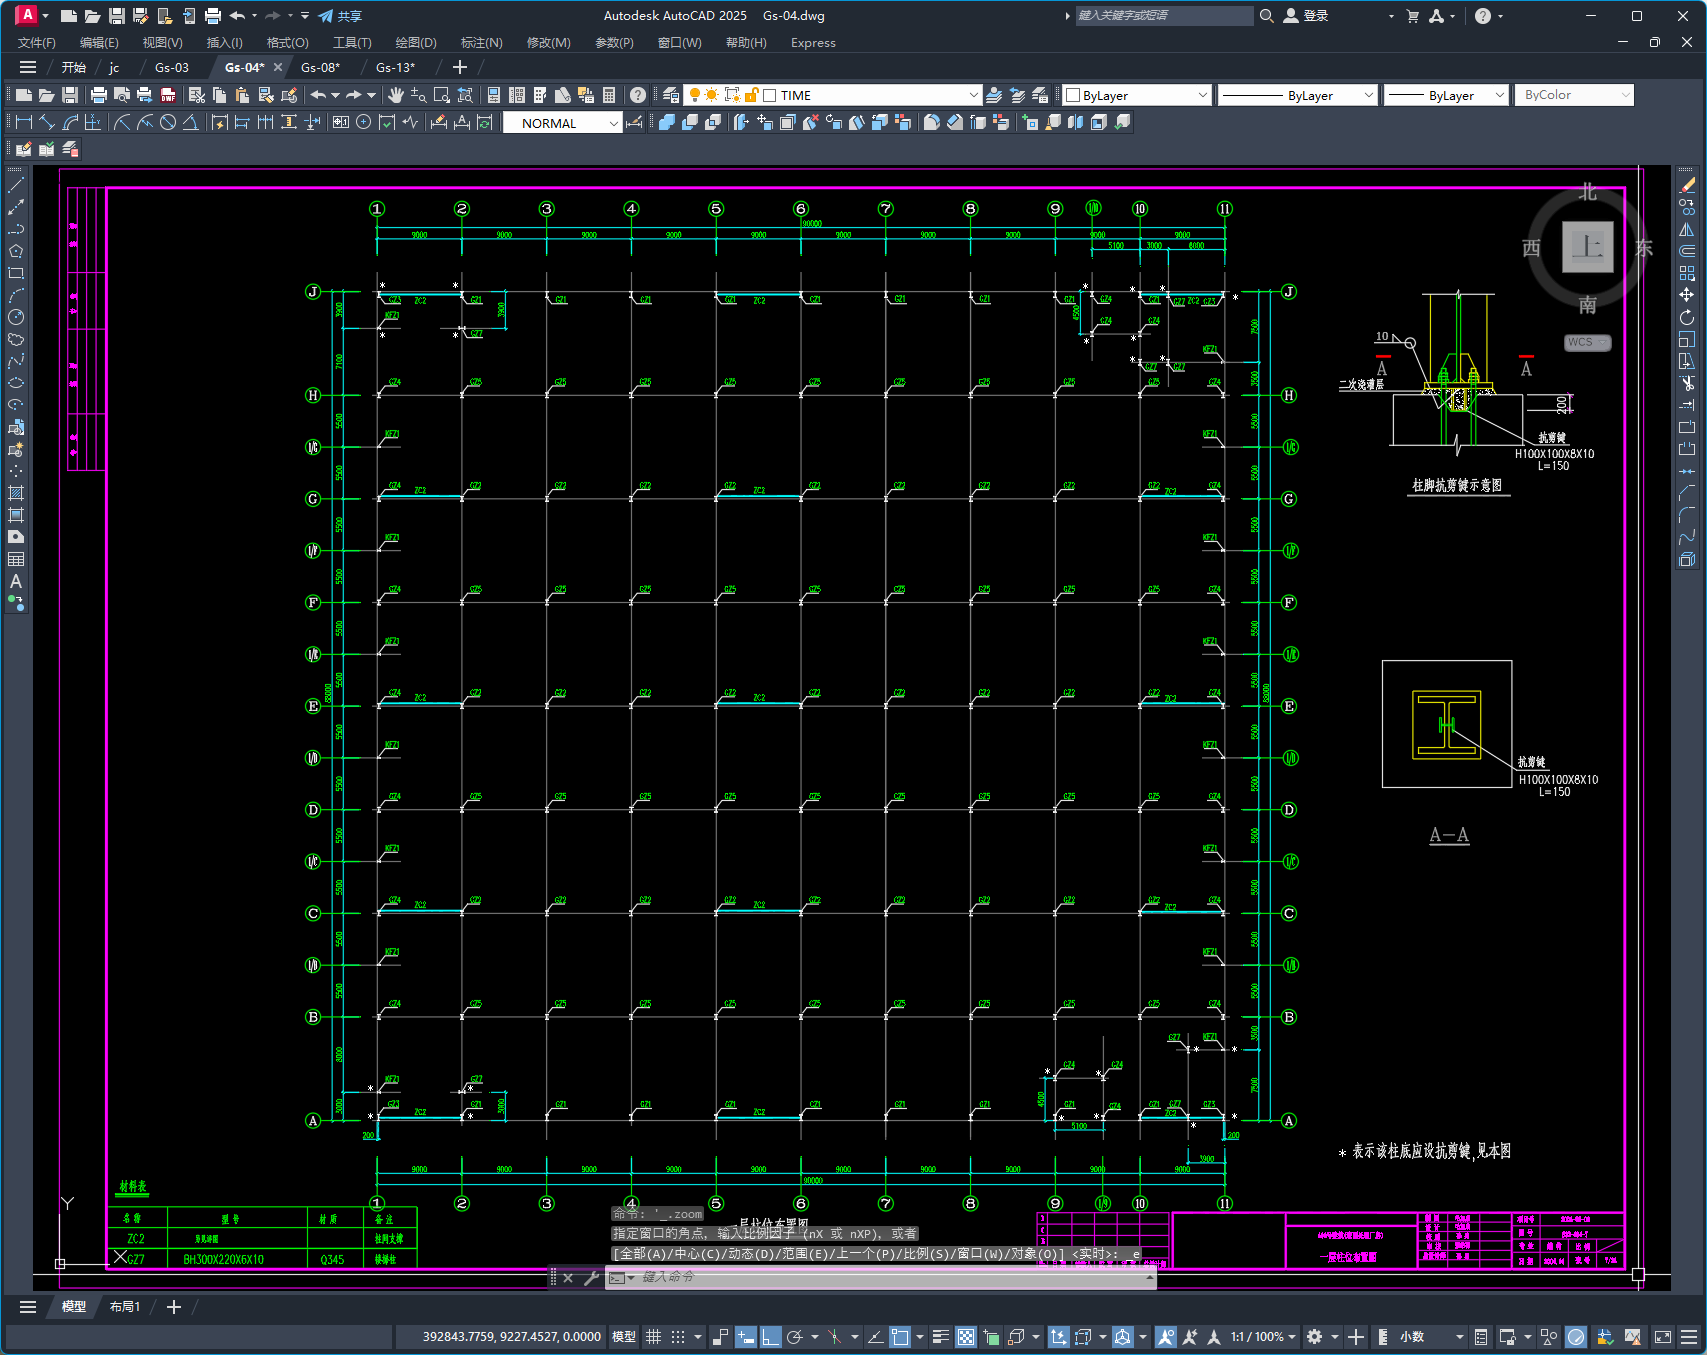Select the Multiline Text A tool

(x=16, y=581)
